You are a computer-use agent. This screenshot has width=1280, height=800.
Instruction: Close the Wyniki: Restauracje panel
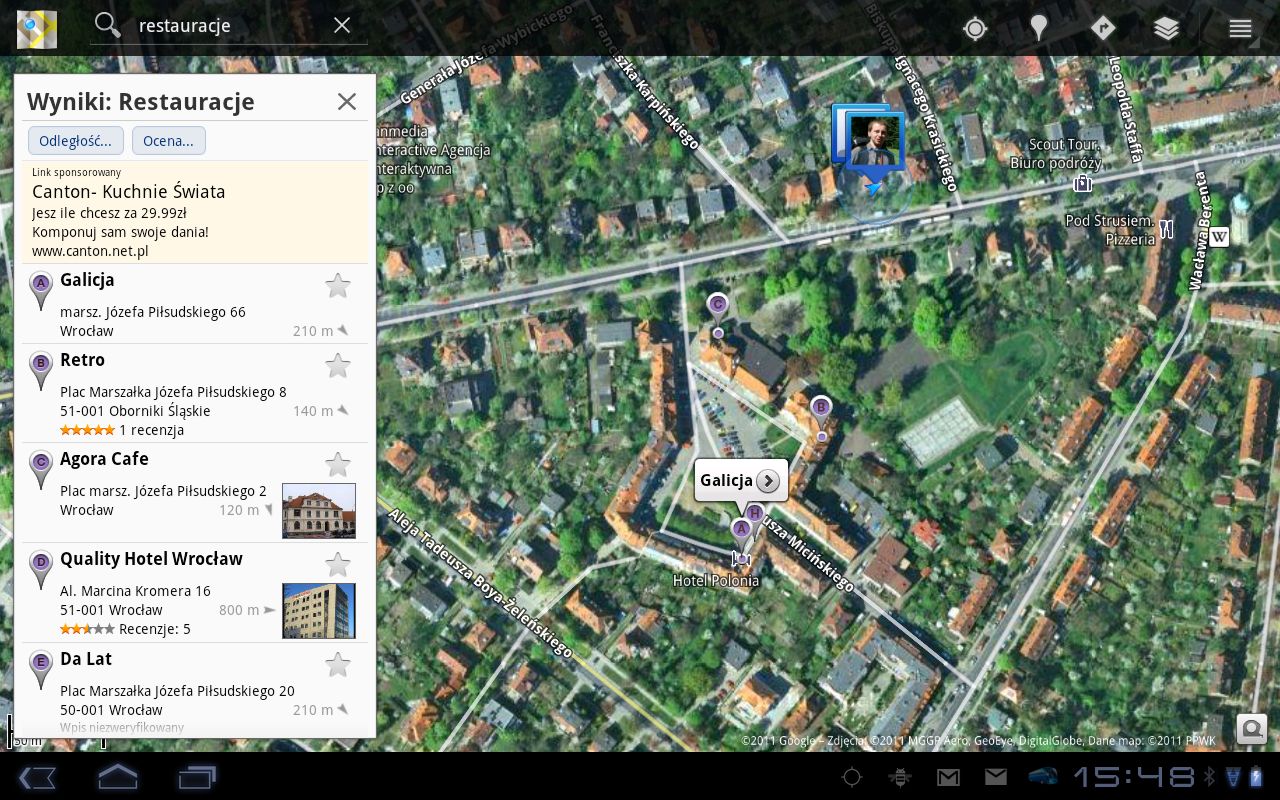(346, 101)
